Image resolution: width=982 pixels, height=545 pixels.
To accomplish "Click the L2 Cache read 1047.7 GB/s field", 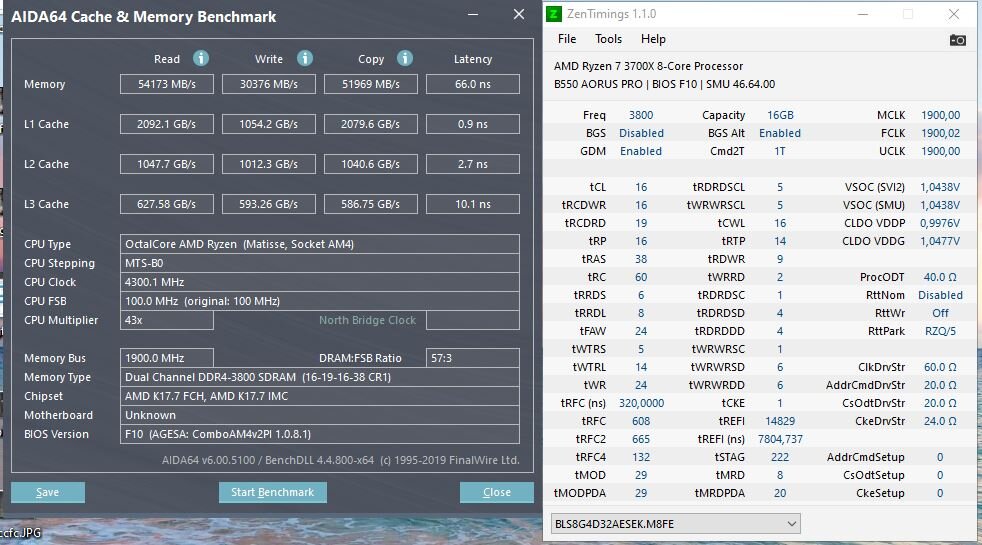I will 167,164.
